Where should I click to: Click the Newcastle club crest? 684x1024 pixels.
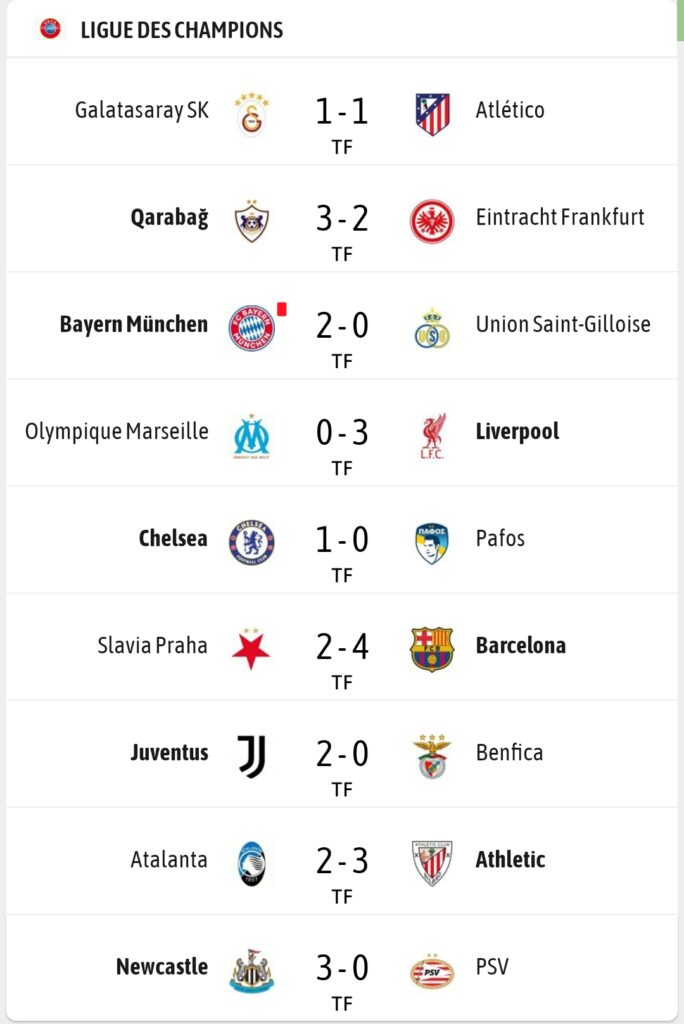[x=251, y=970]
